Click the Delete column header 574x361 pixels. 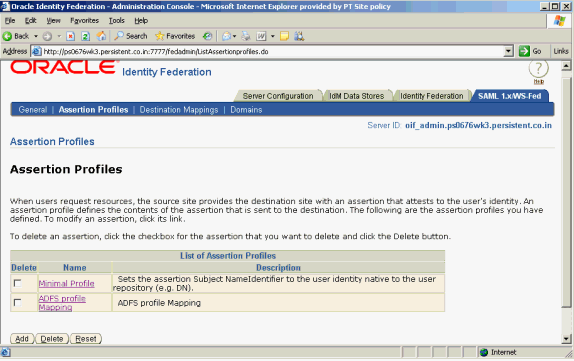click(24, 268)
